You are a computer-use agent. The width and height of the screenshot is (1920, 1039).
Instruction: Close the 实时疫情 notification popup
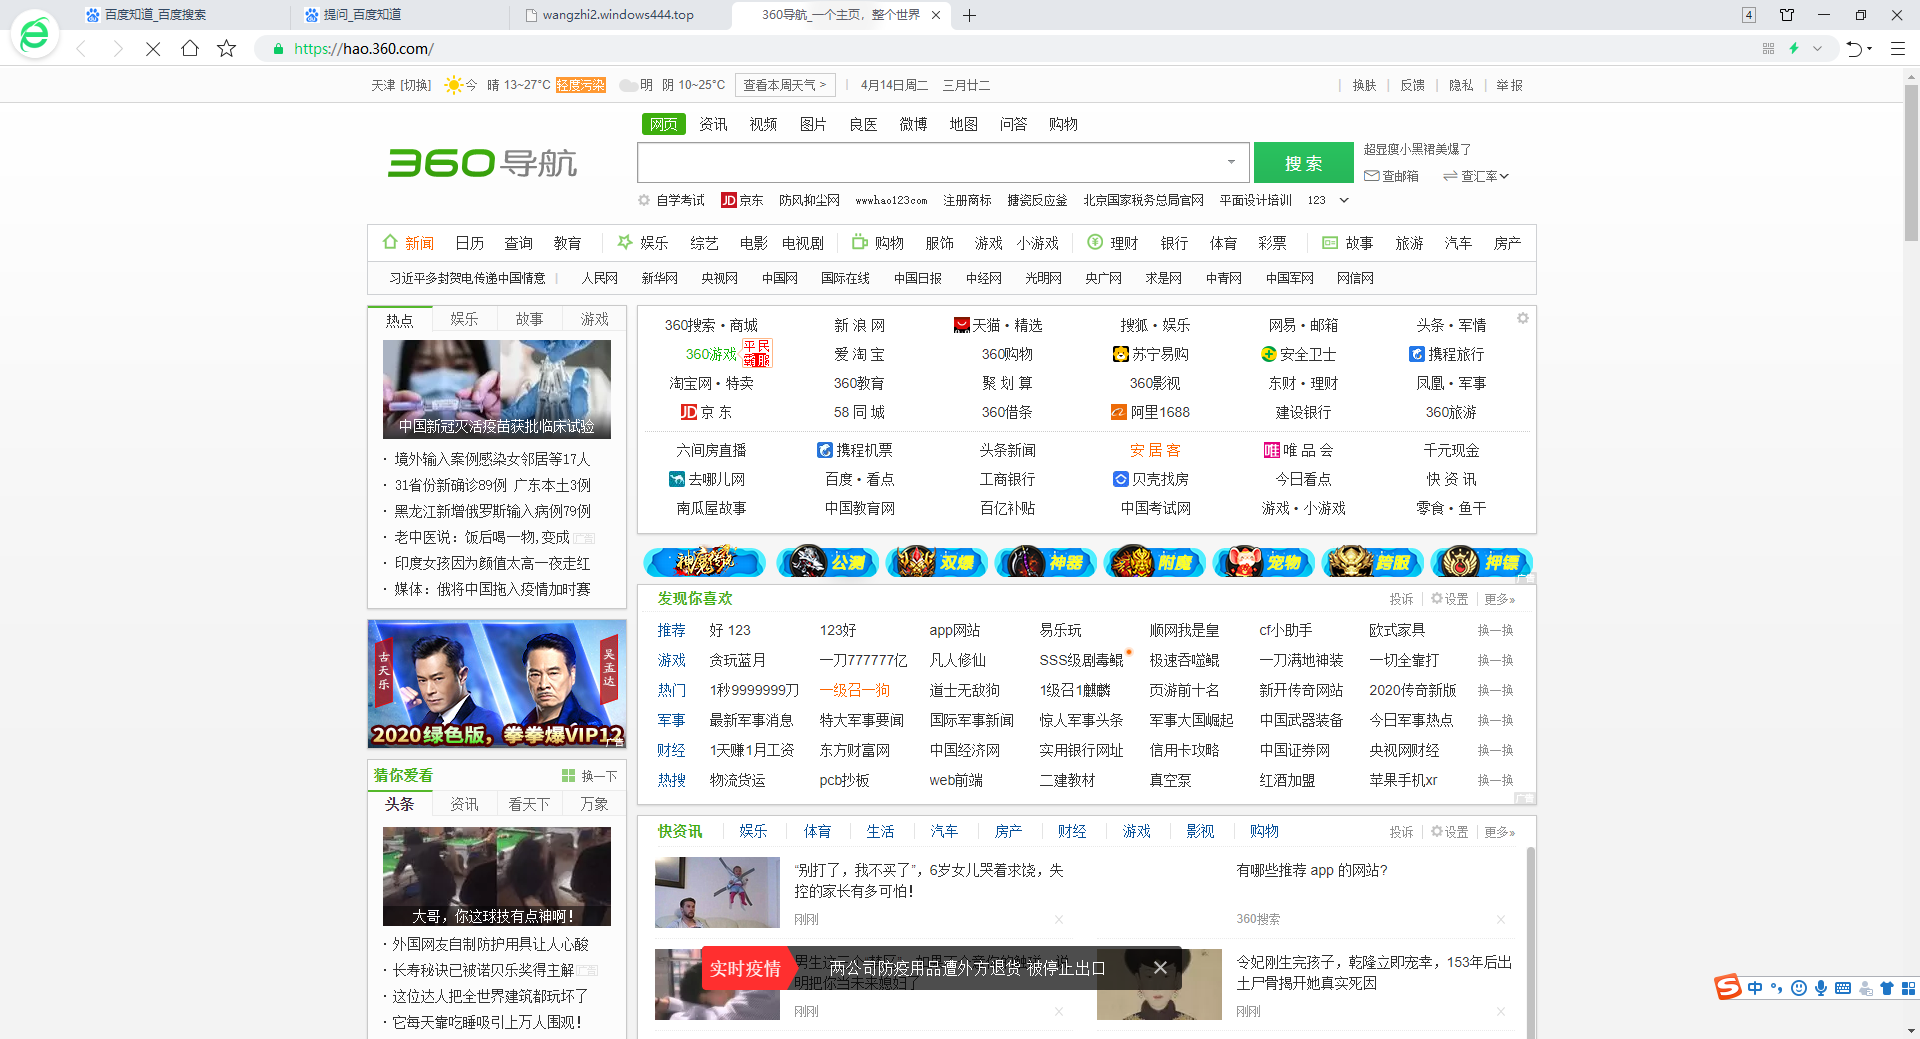click(1160, 968)
